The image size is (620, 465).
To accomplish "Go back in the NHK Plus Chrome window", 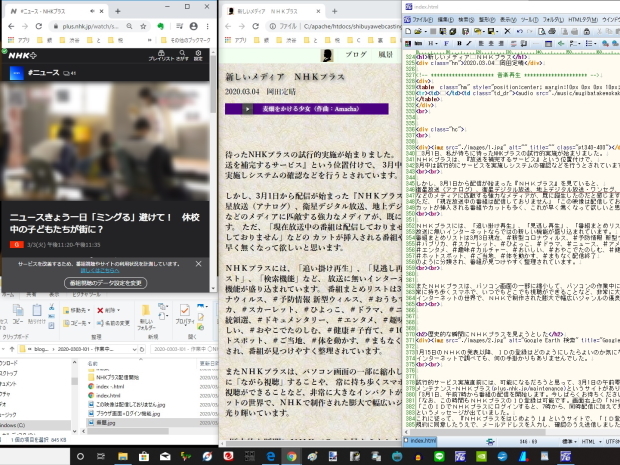I will 11,26.
